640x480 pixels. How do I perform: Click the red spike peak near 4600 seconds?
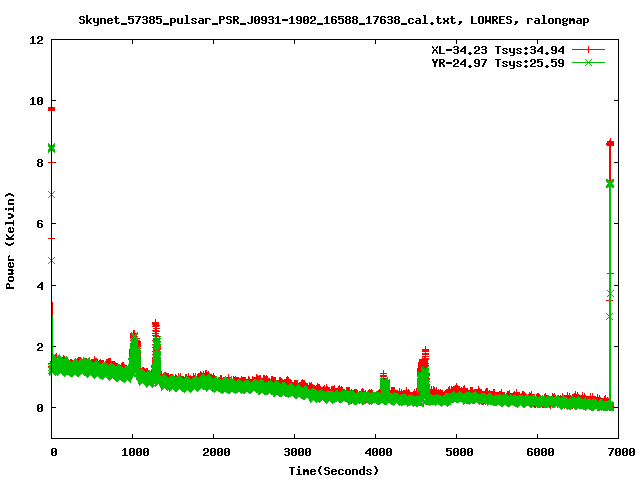tap(425, 351)
